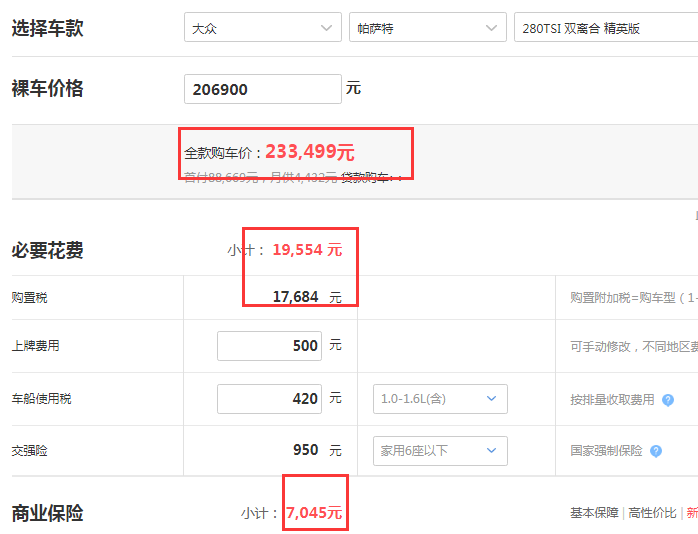
Task: Click the 裸车价格 input field showing 206900
Action: coord(263,89)
